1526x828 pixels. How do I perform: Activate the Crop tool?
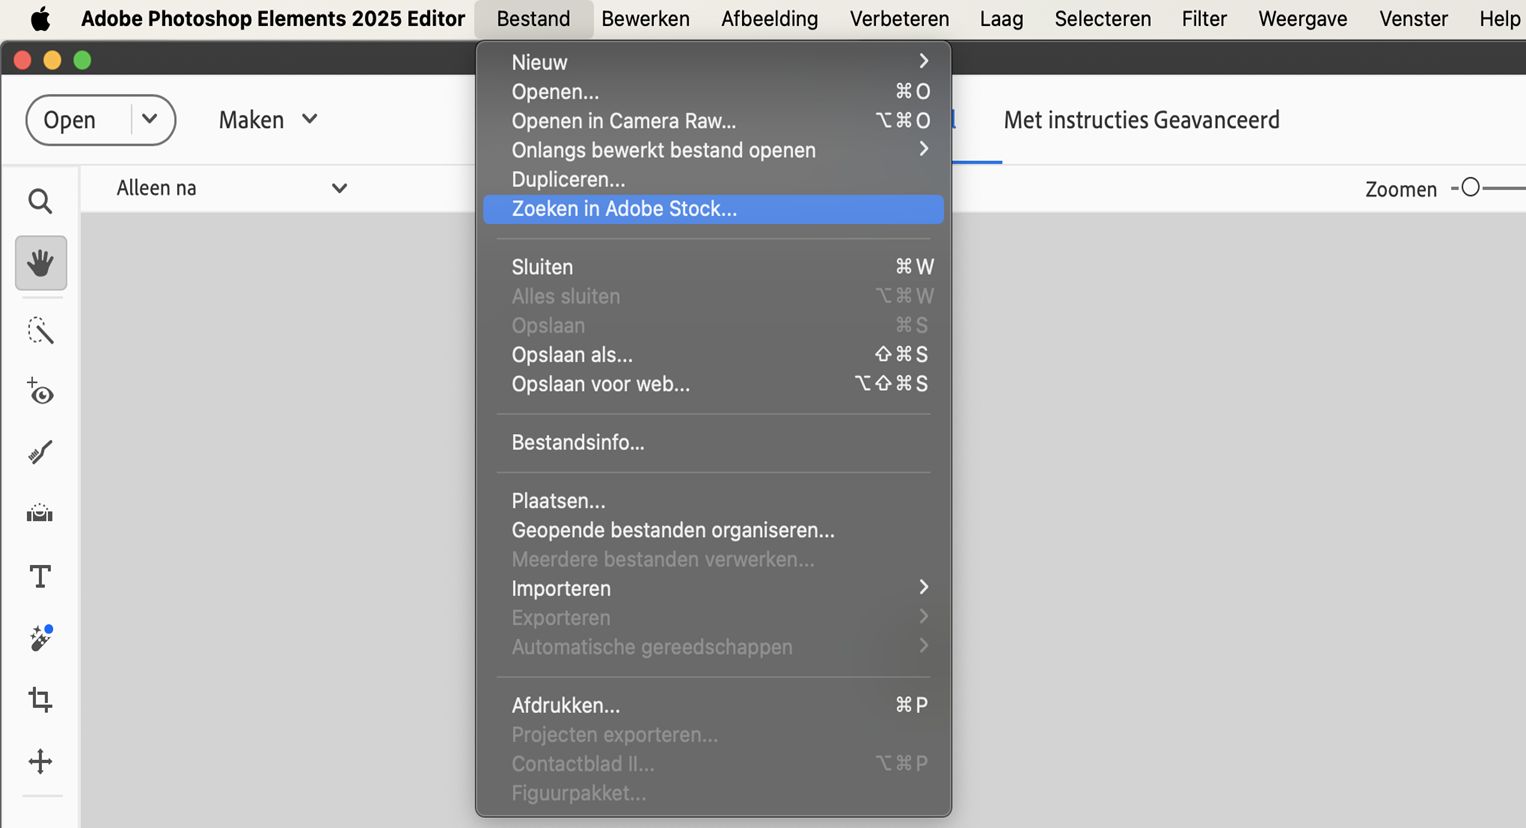(x=40, y=699)
